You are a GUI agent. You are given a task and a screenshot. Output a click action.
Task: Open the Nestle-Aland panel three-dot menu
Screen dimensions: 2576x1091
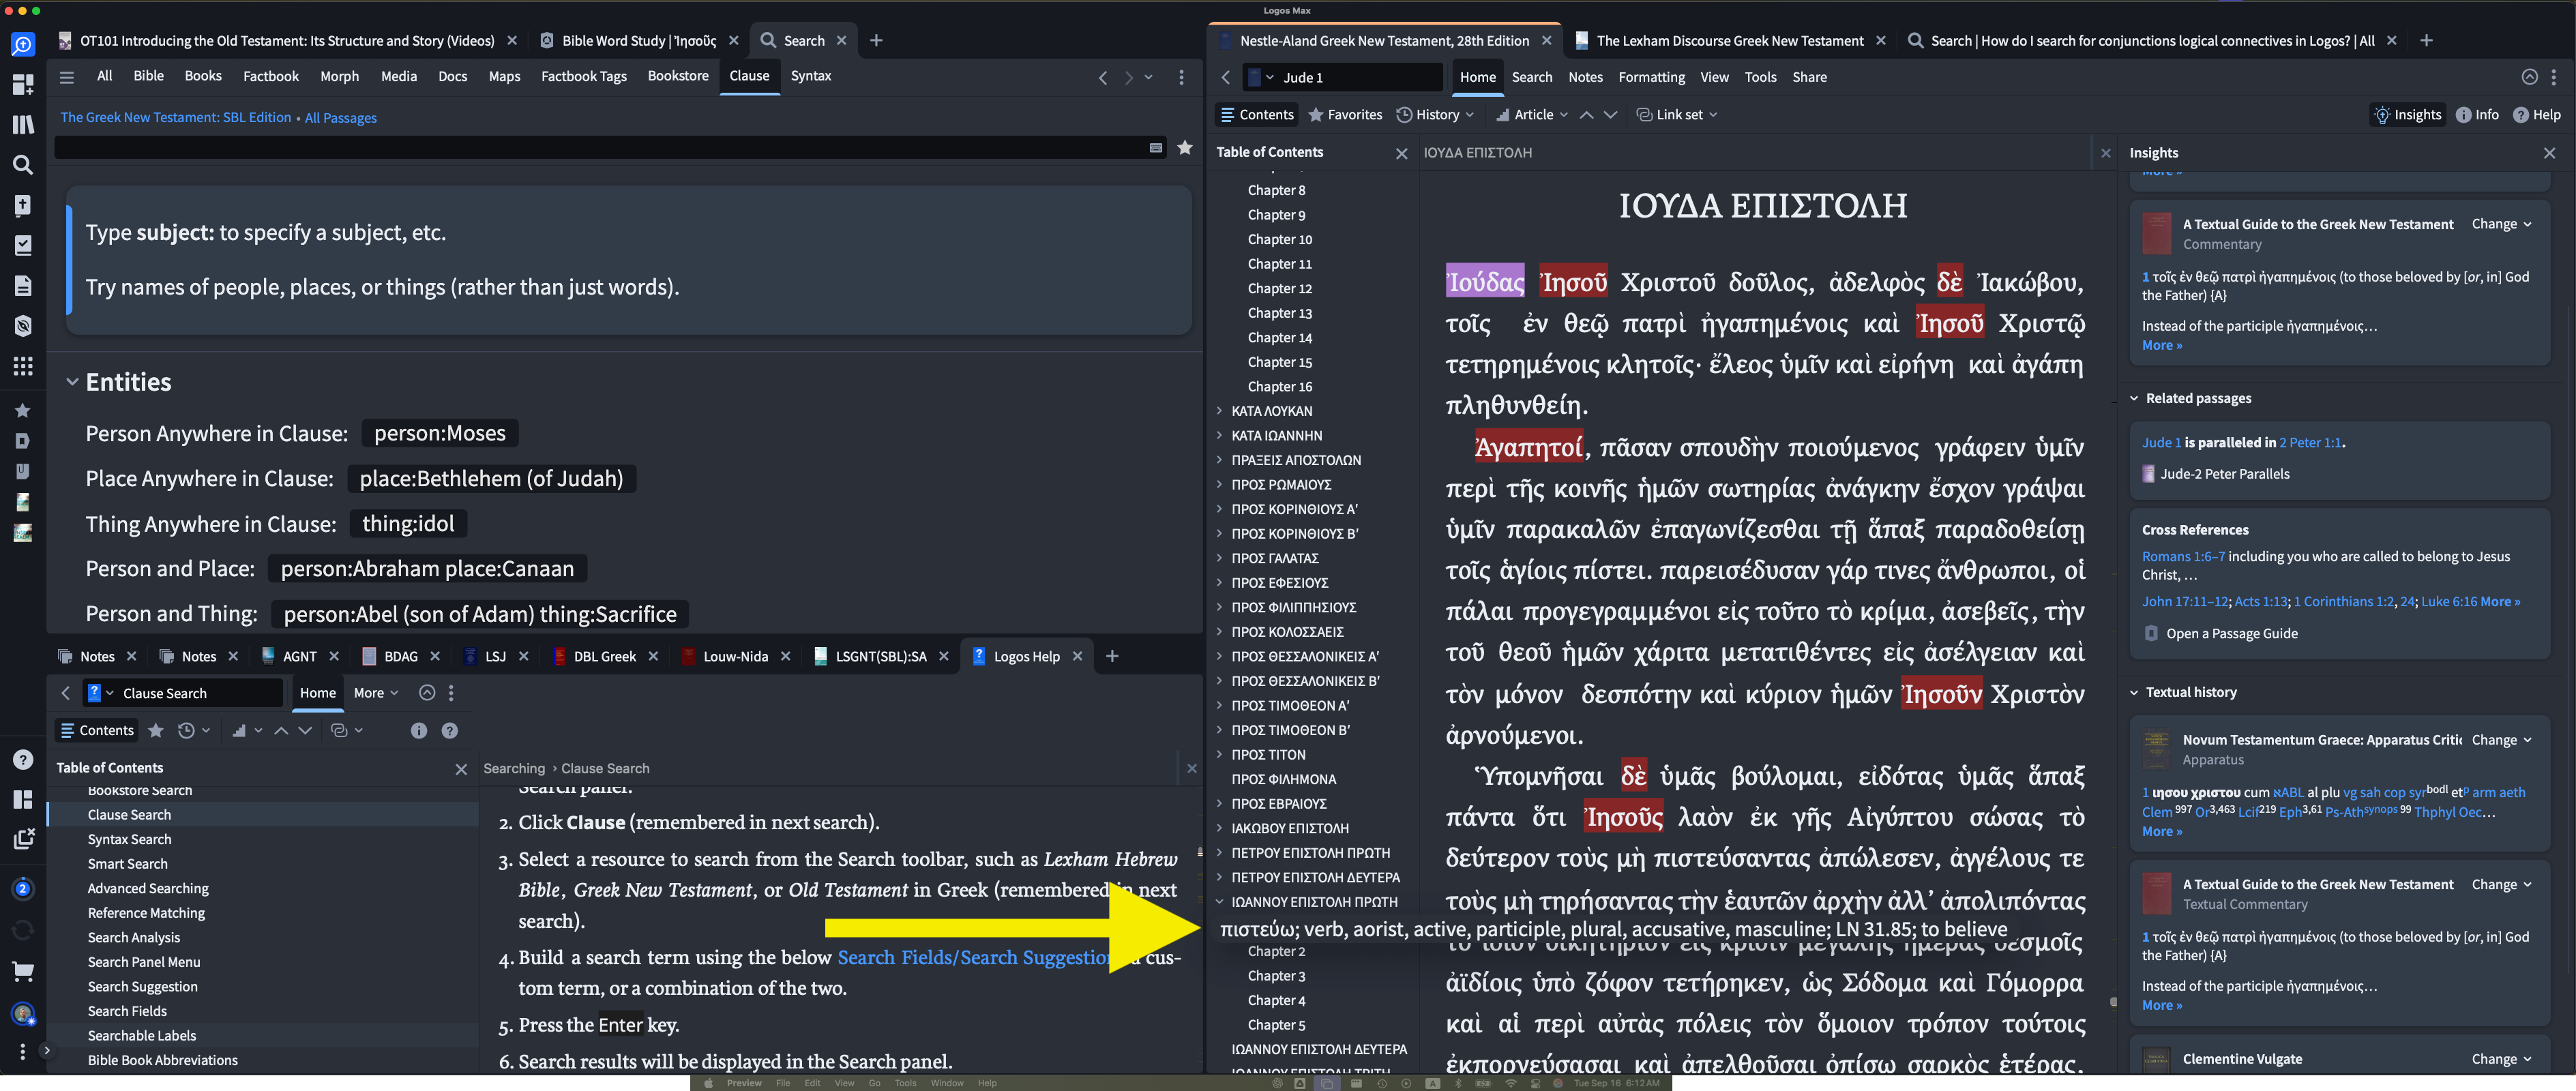(2553, 77)
